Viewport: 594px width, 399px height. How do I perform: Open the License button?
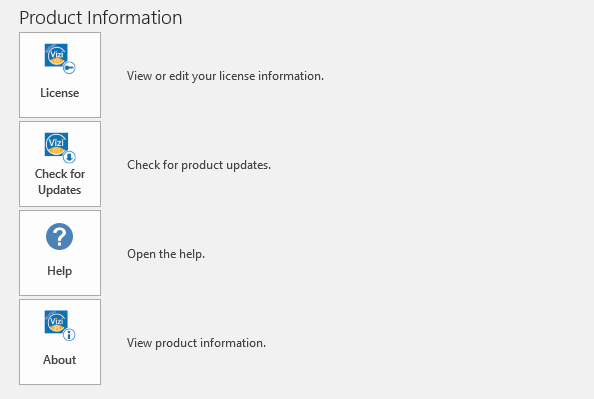tap(60, 75)
